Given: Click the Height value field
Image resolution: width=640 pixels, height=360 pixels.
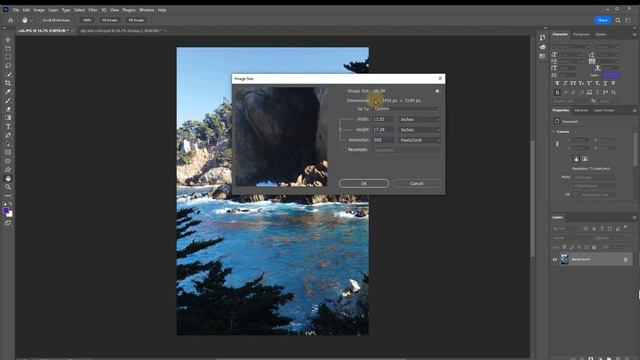Looking at the screenshot, I should tap(383, 129).
